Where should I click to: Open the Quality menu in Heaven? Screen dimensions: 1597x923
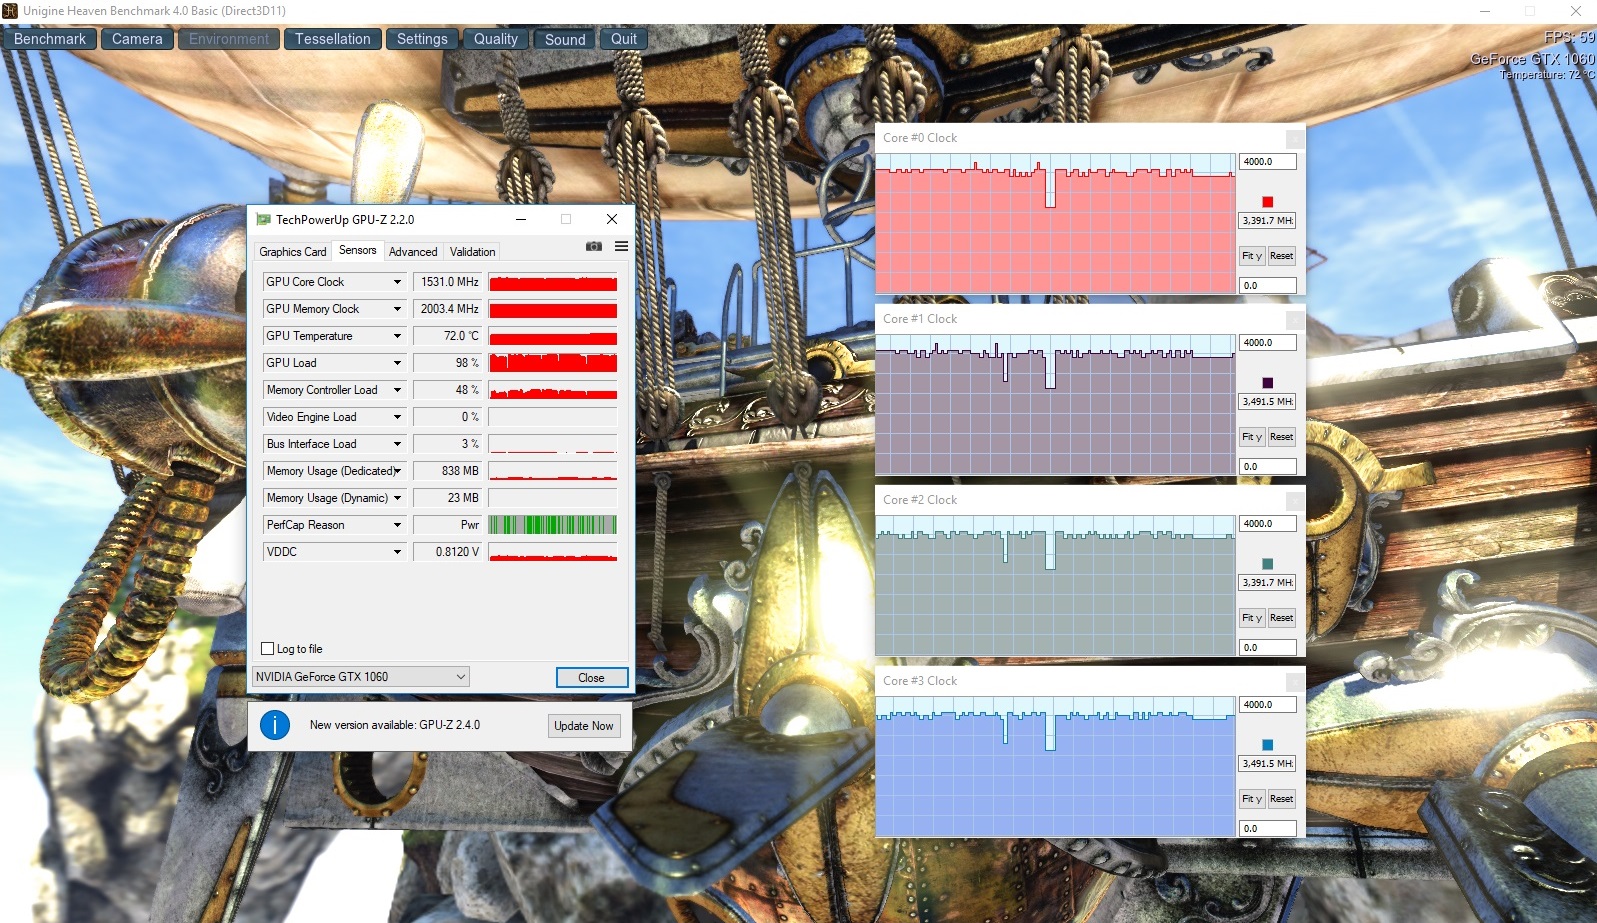496,39
